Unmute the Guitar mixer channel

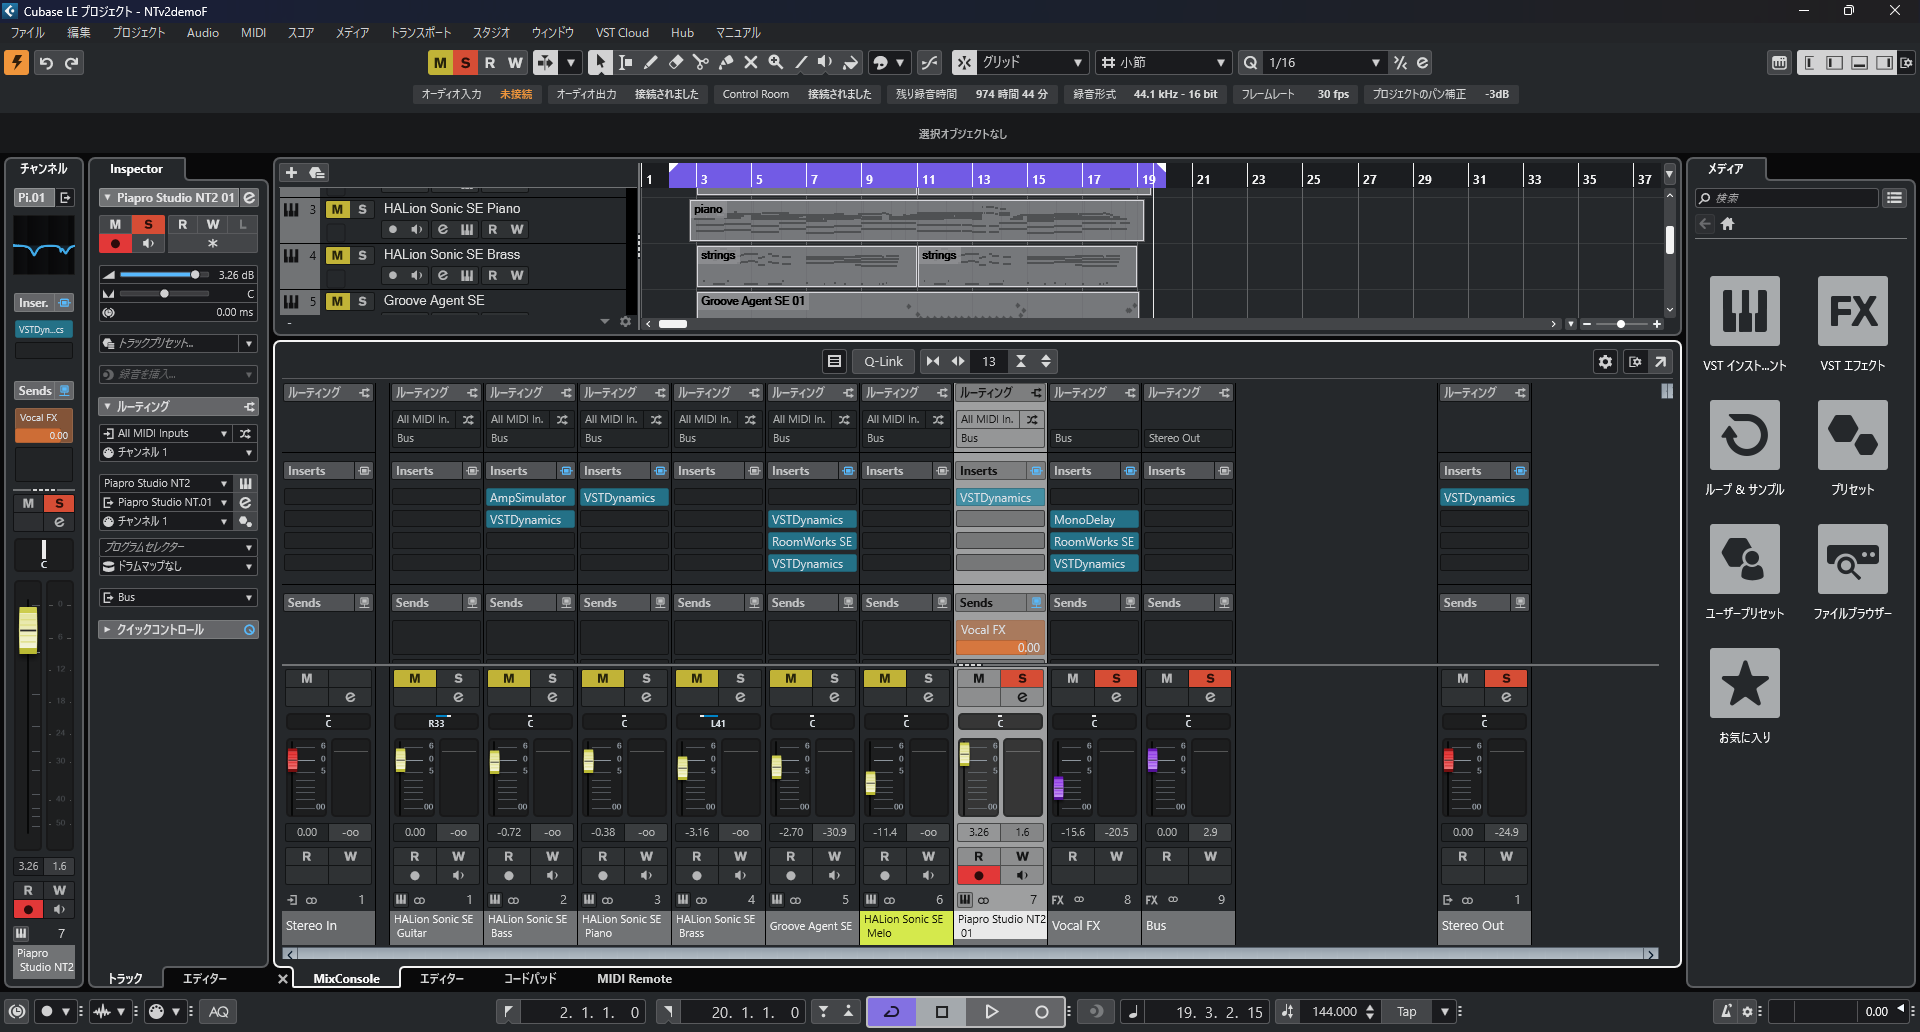[x=414, y=678]
